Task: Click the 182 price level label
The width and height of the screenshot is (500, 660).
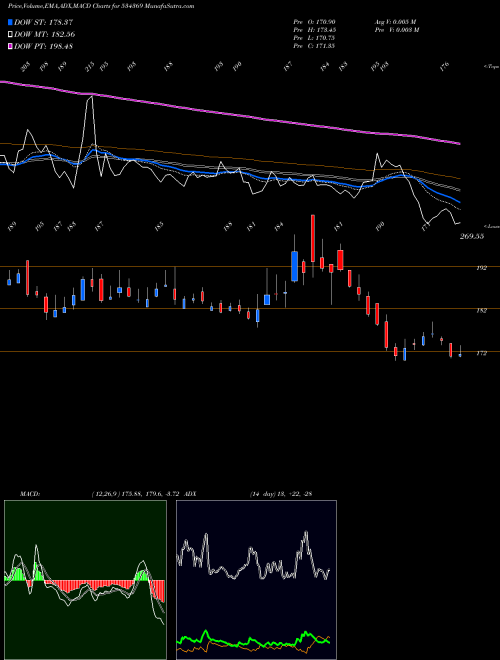Action: tap(481, 311)
